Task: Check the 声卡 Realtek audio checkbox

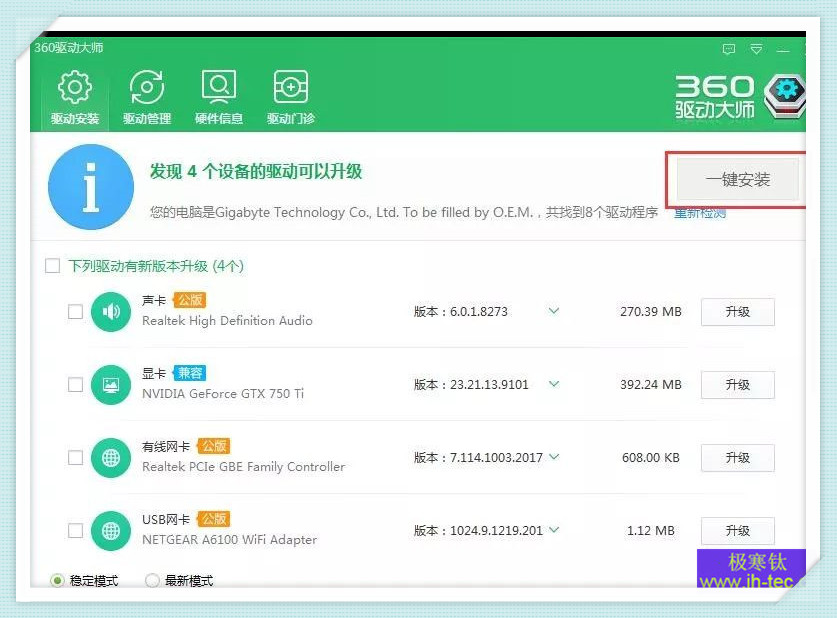Action: 75,312
